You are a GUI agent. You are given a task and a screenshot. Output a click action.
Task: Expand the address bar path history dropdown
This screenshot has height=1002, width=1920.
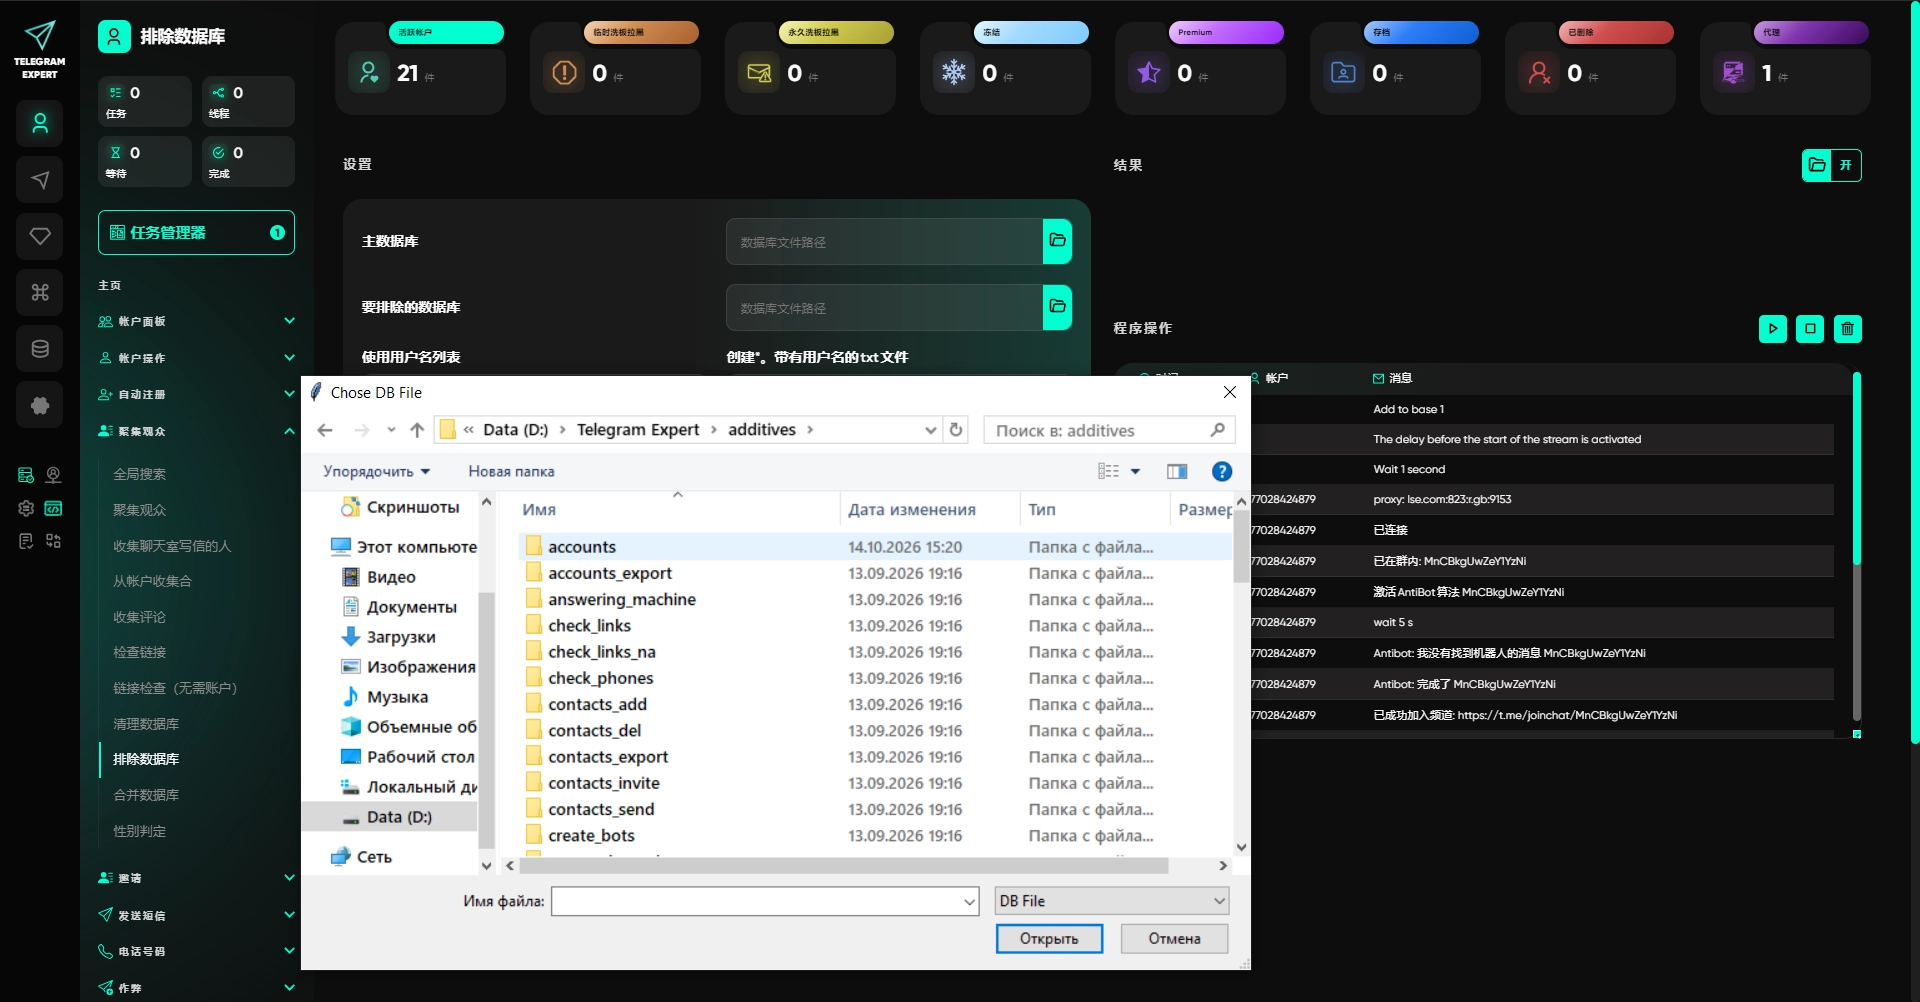(x=930, y=430)
